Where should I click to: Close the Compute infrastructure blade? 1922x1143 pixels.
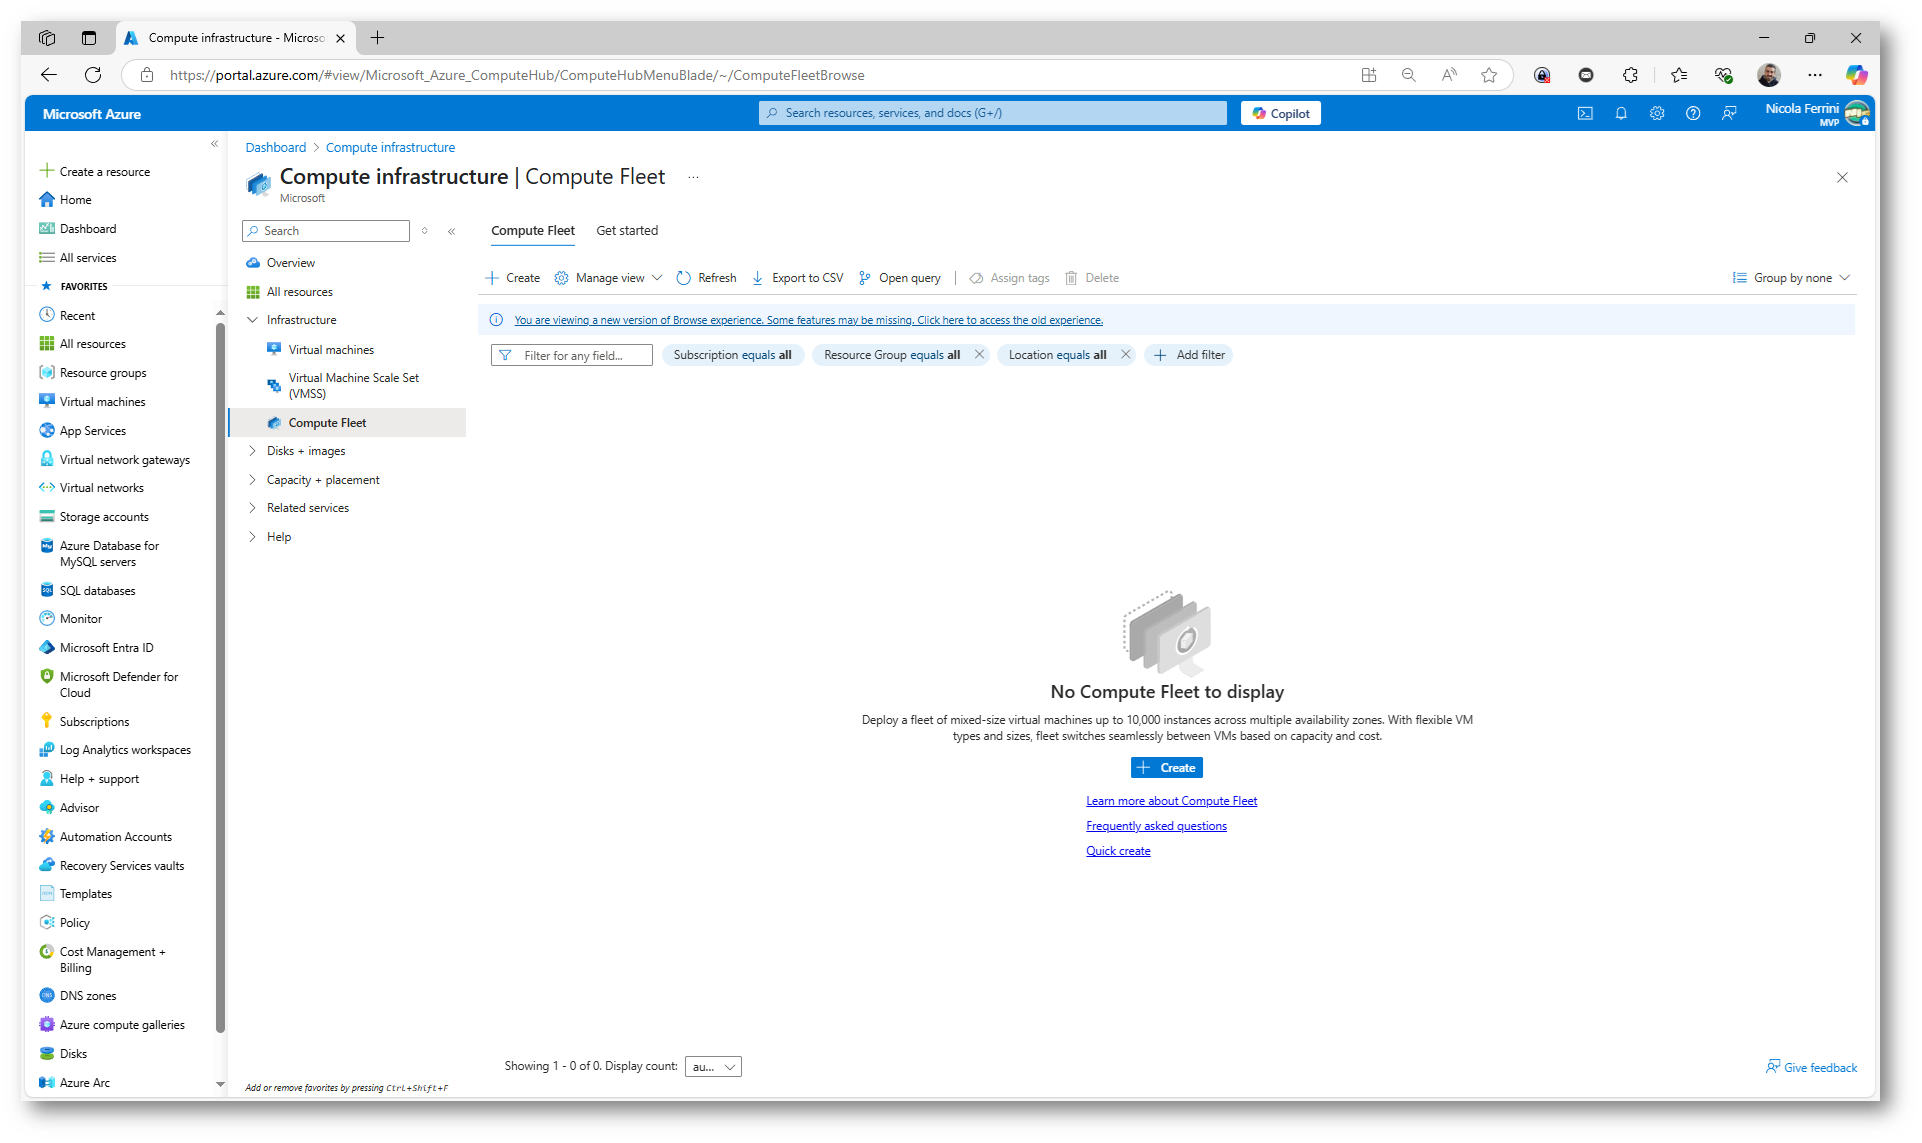click(1842, 177)
